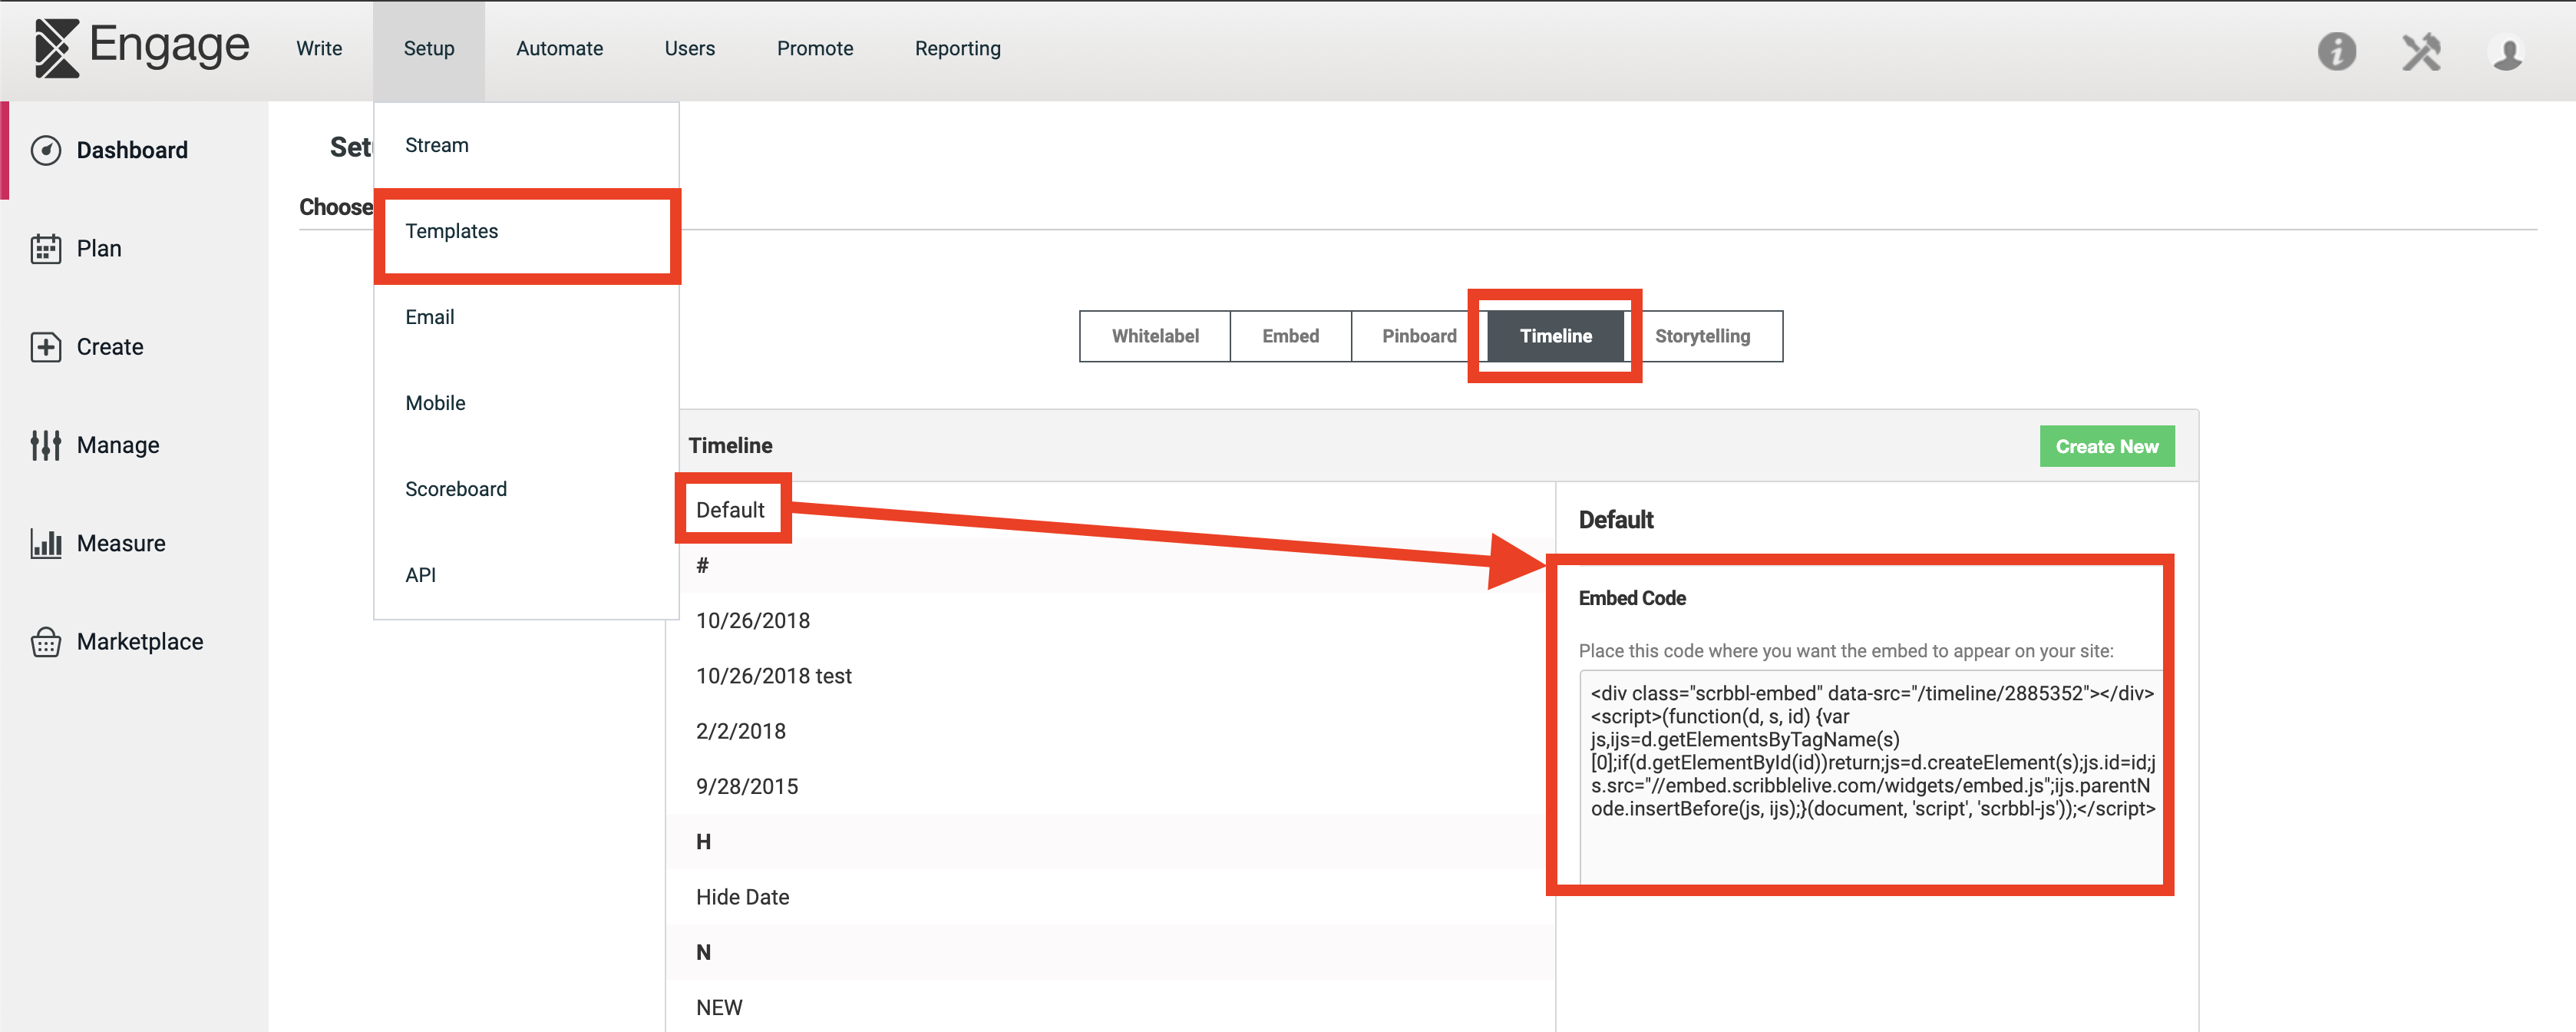Viewport: 2576px width, 1032px height.
Task: Choose Mobile in the Setup dropdown
Action: click(x=526, y=403)
